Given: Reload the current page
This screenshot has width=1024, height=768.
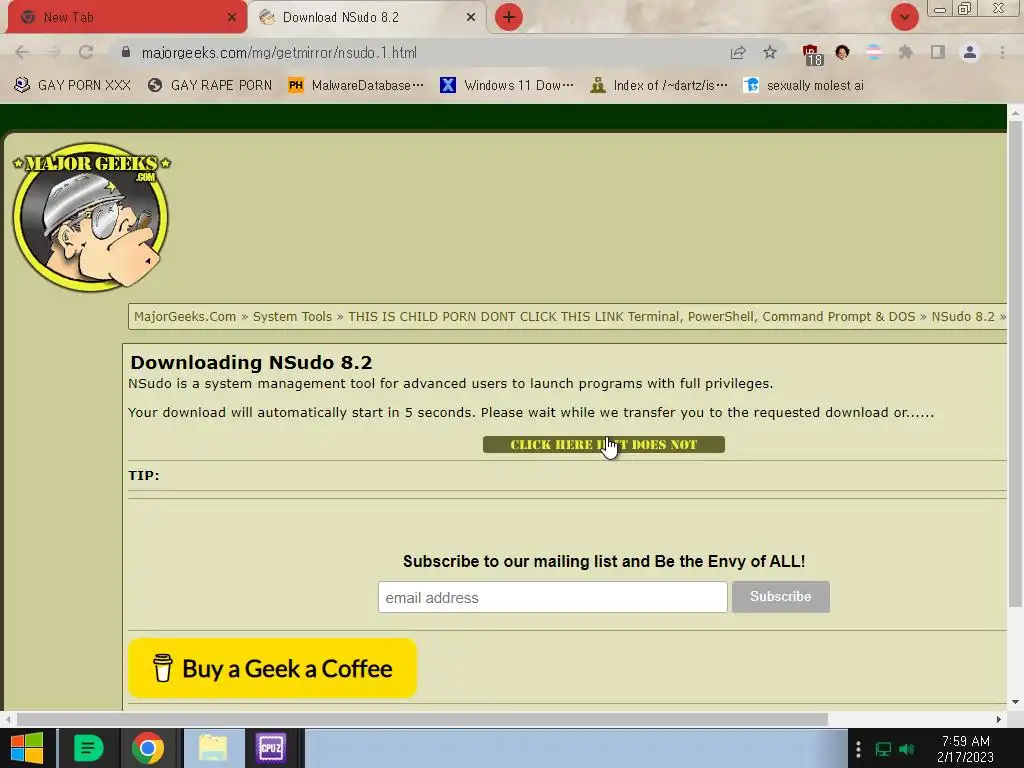Looking at the screenshot, I should pos(86,52).
